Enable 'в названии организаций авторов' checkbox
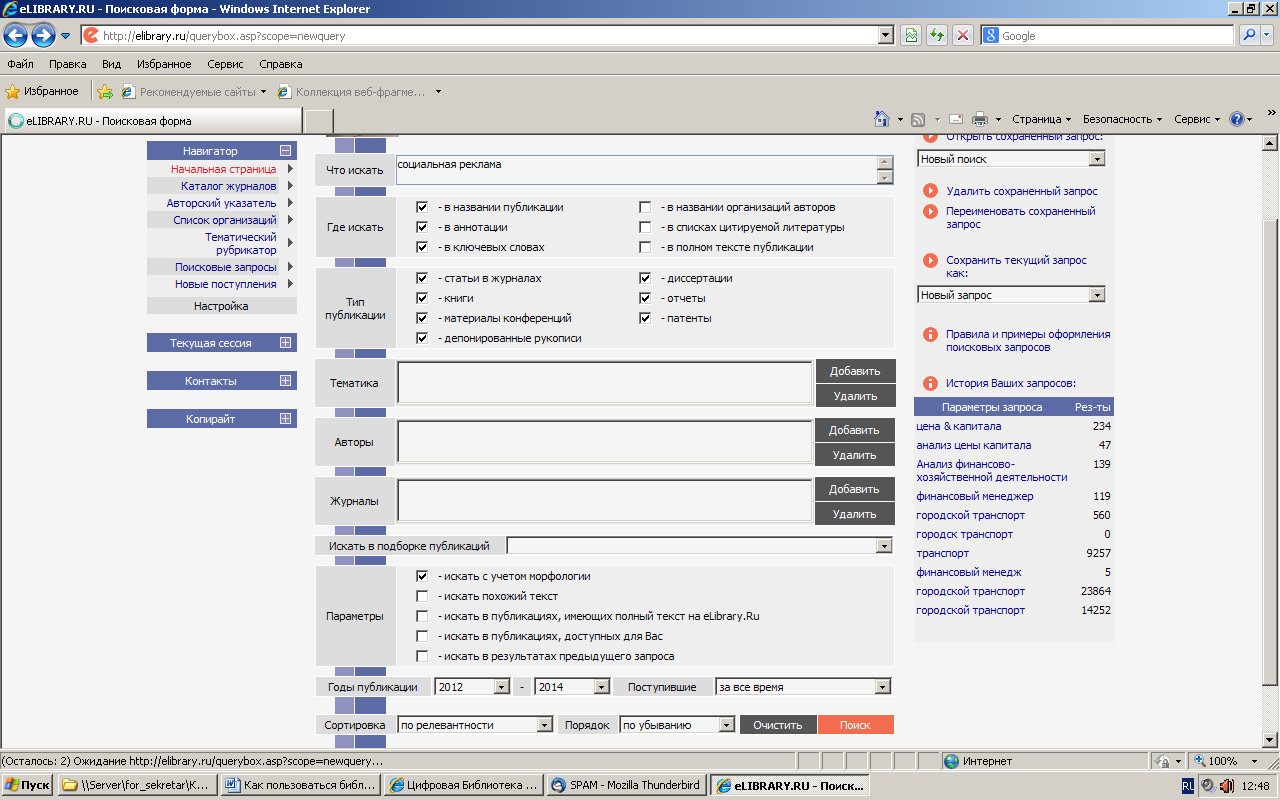This screenshot has height=800, width=1280. click(646, 207)
